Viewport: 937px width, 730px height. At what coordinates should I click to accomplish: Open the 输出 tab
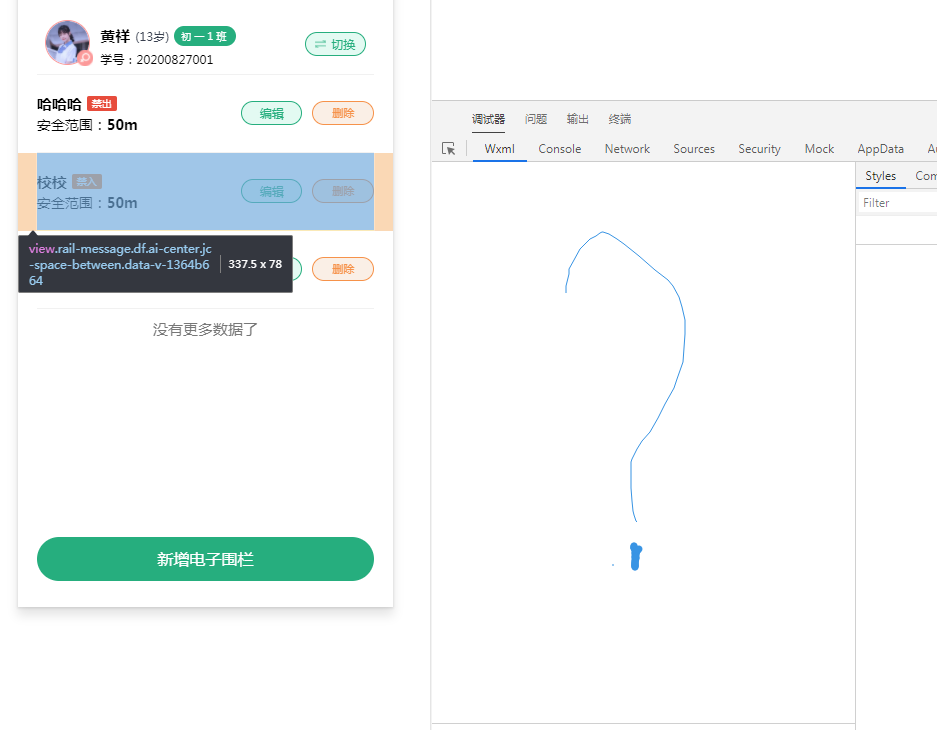[x=578, y=119]
